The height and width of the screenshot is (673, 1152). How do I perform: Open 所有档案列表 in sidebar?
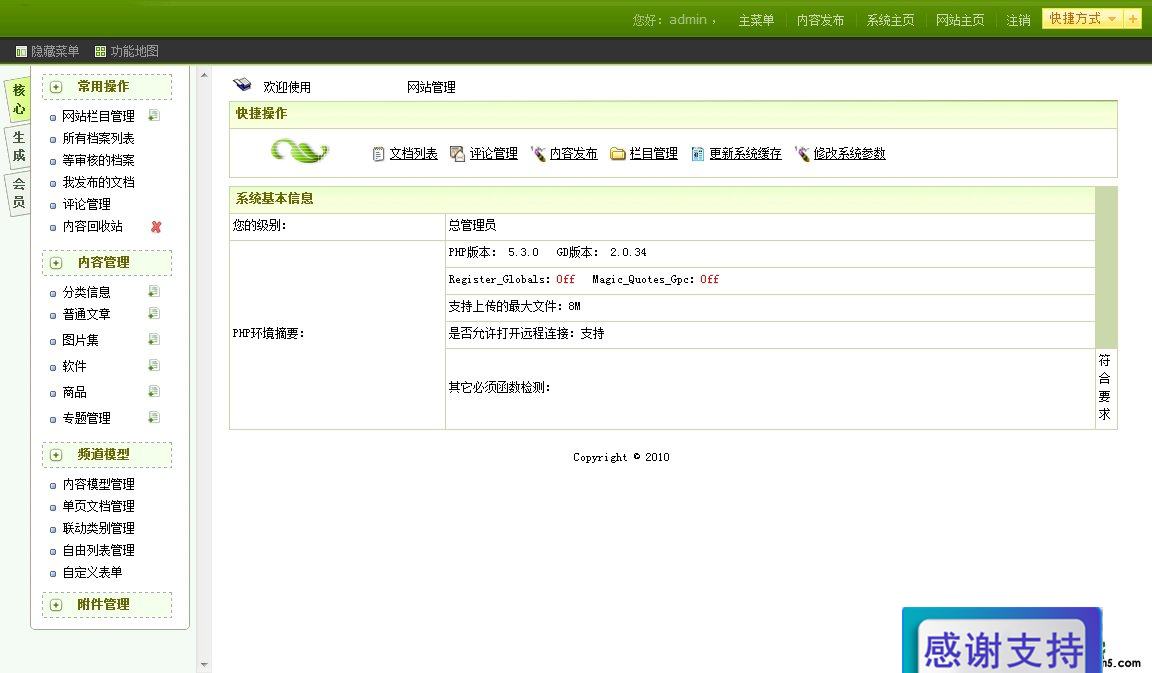(98, 138)
